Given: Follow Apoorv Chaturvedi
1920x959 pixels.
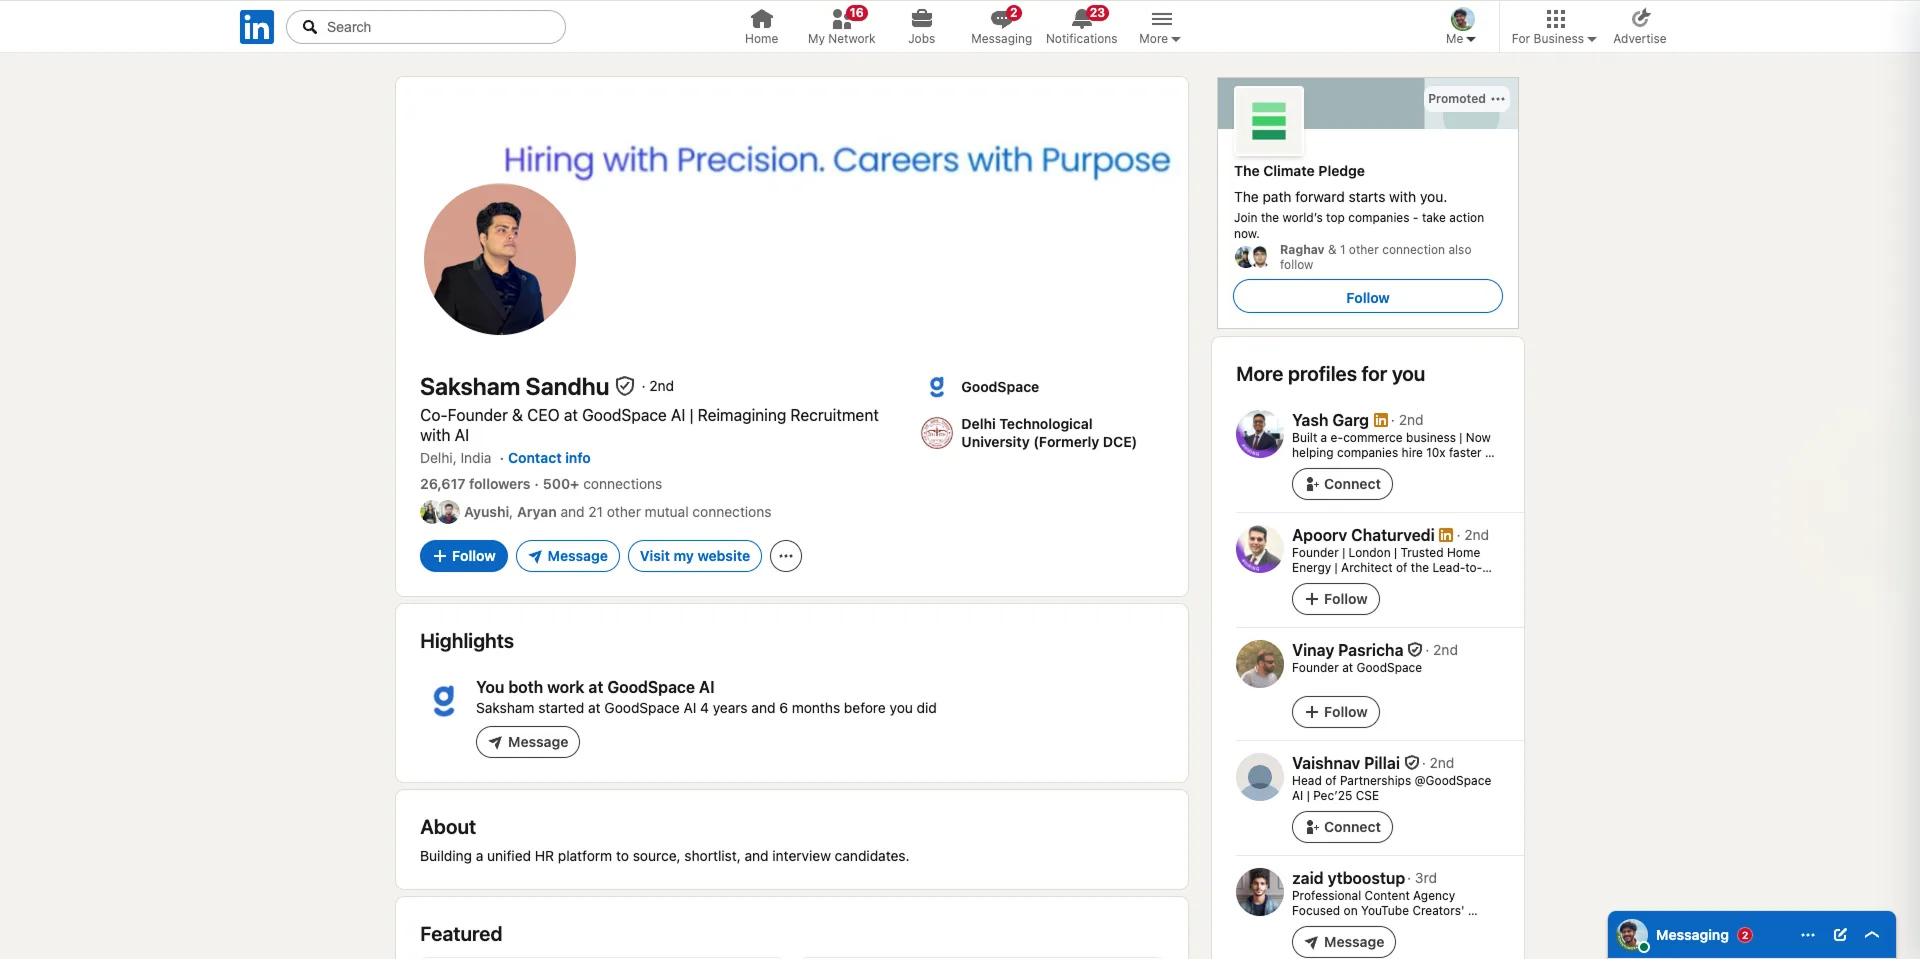Looking at the screenshot, I should 1336,599.
